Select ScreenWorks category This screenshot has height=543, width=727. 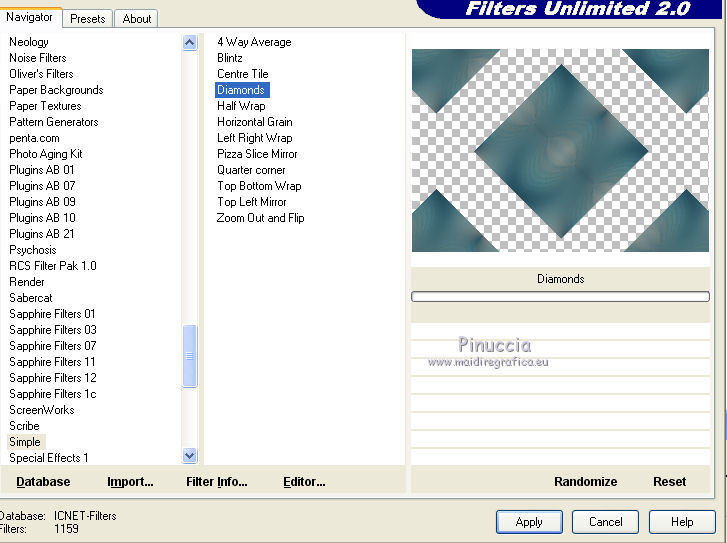pyautogui.click(x=42, y=410)
